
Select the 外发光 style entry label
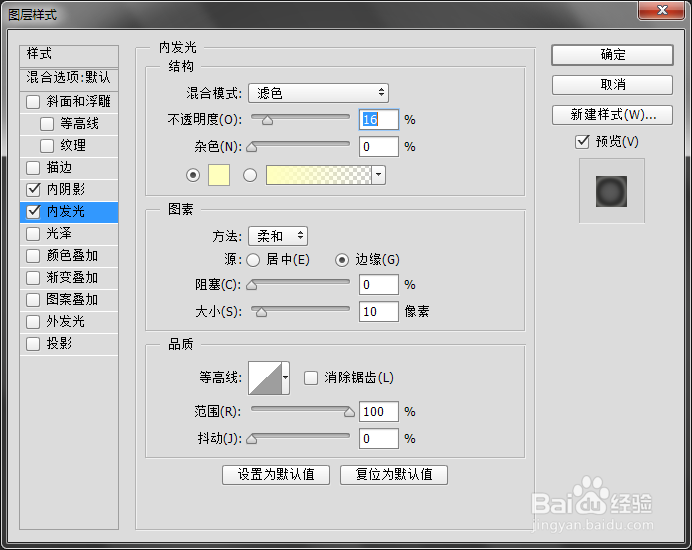coord(66,321)
